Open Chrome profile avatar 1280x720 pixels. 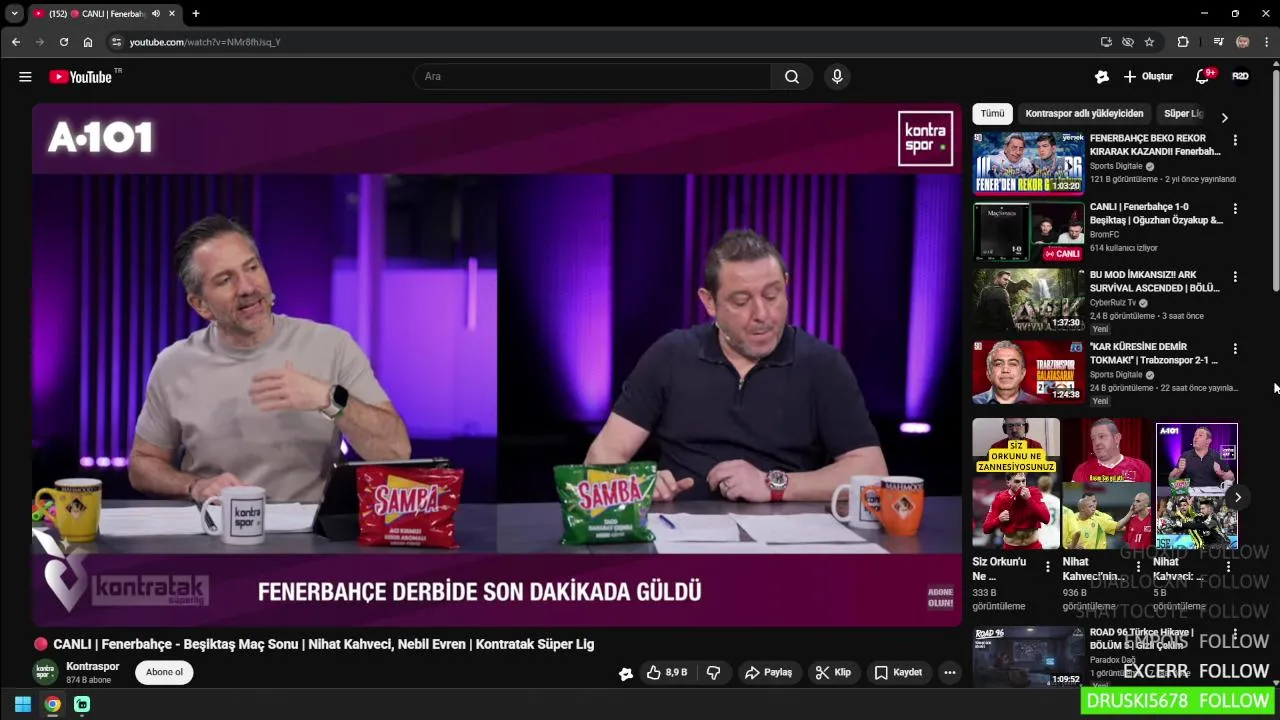1243,42
